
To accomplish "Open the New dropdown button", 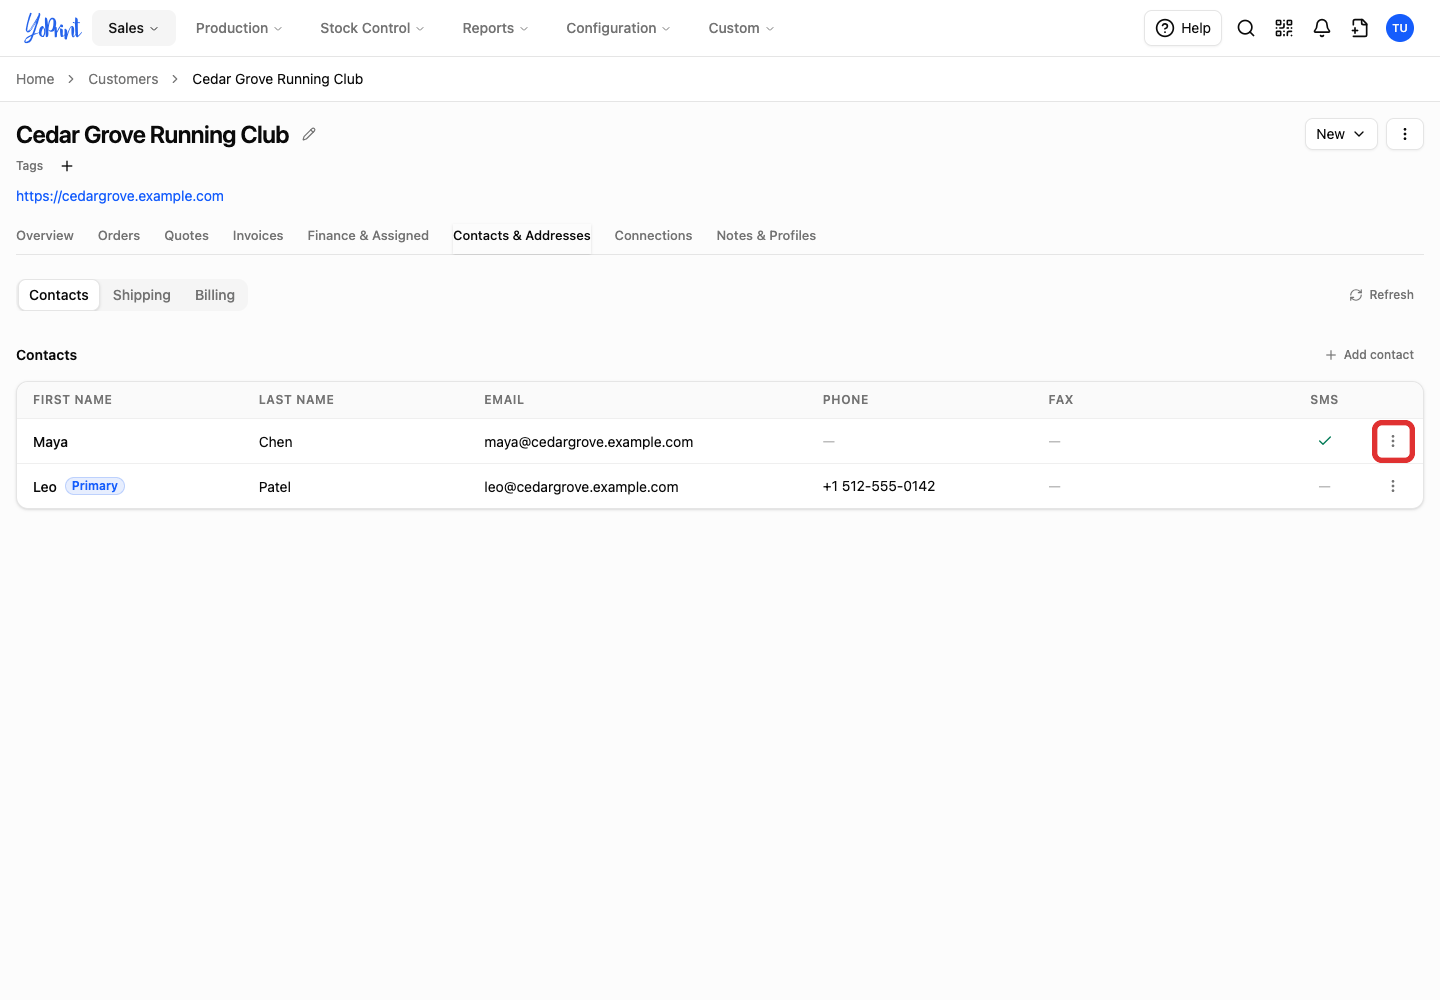I will [x=1341, y=134].
